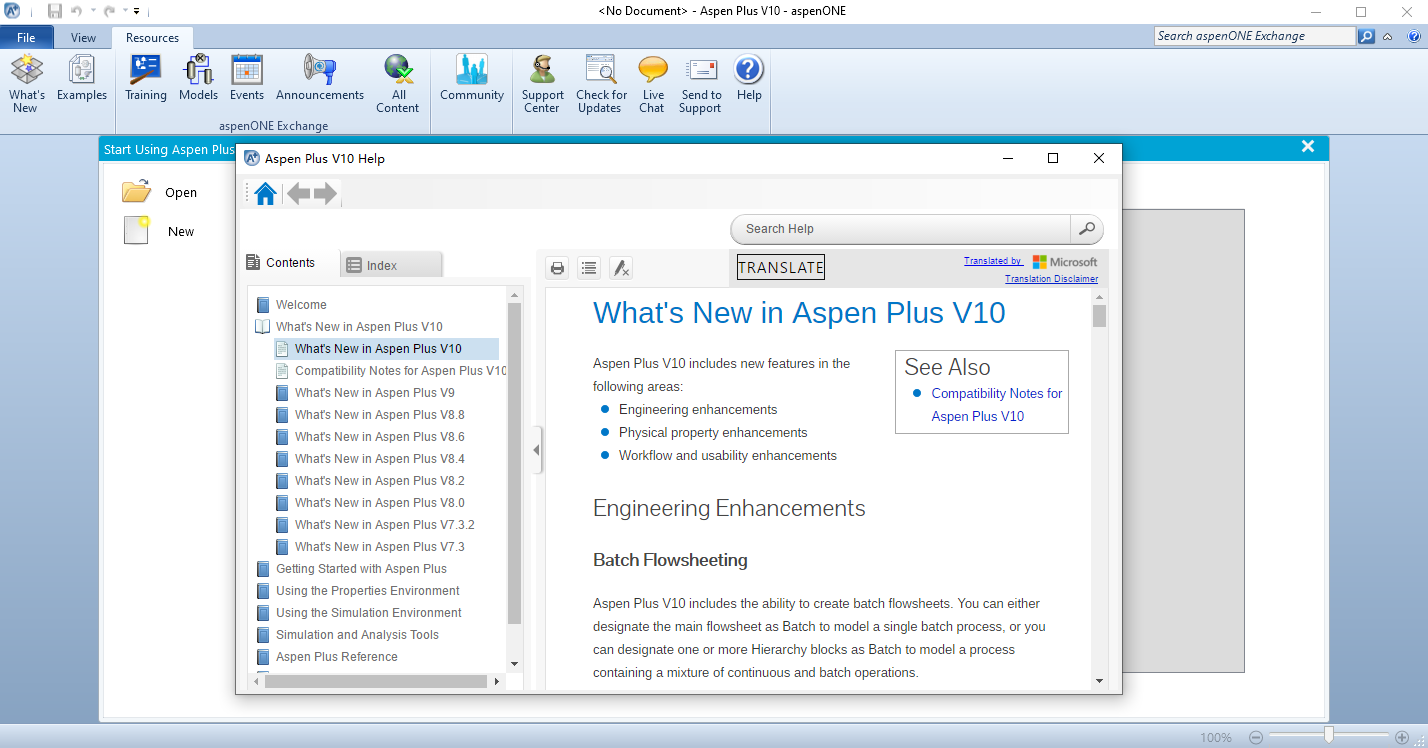Click the Home icon in the Help window
This screenshot has height=748, width=1428.
coord(264,192)
